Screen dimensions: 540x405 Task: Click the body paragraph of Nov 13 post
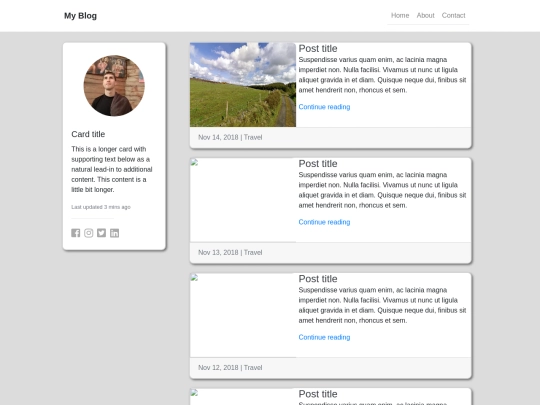tap(382, 190)
